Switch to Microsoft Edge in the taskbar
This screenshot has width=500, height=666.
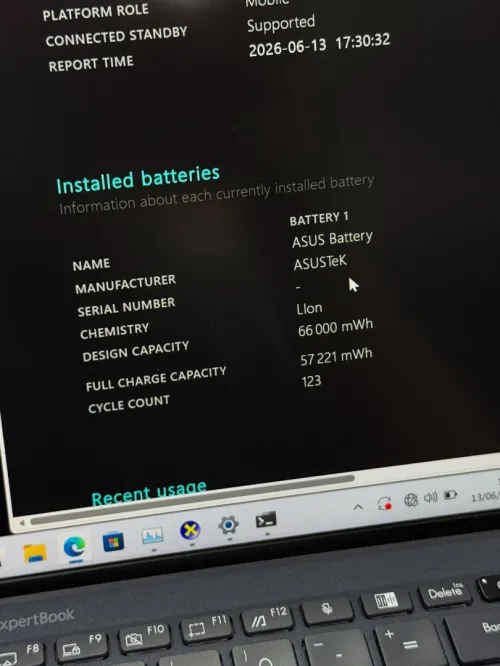(74, 547)
